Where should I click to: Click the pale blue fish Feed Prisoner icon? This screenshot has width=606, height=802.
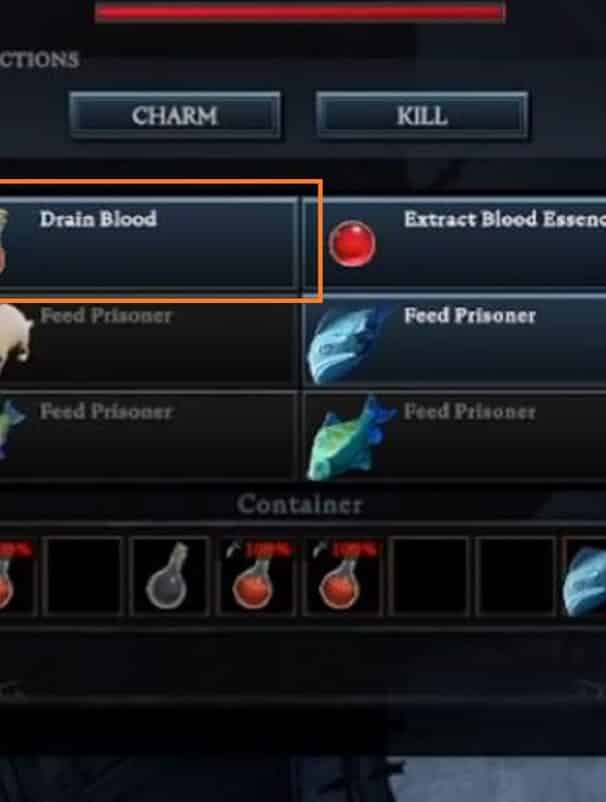point(348,343)
